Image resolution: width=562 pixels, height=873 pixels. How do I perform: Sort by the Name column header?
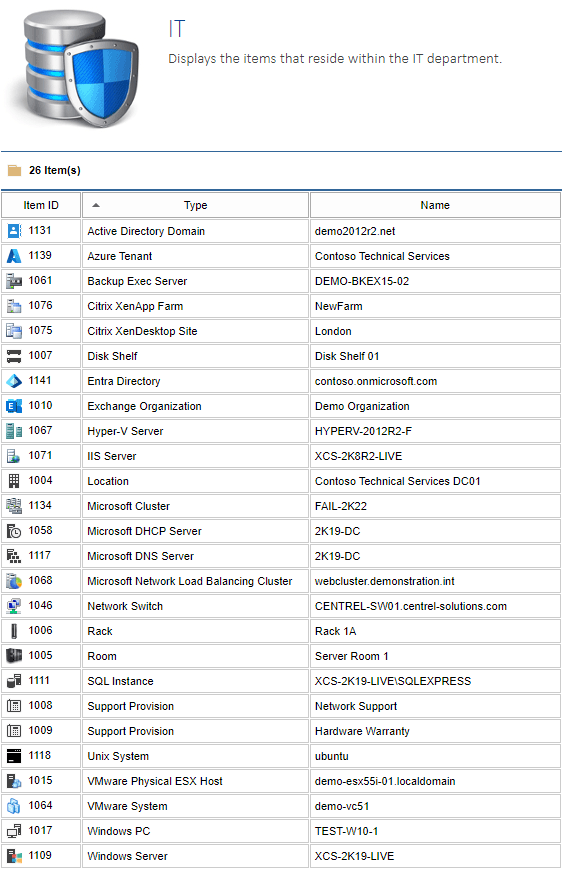(x=435, y=205)
